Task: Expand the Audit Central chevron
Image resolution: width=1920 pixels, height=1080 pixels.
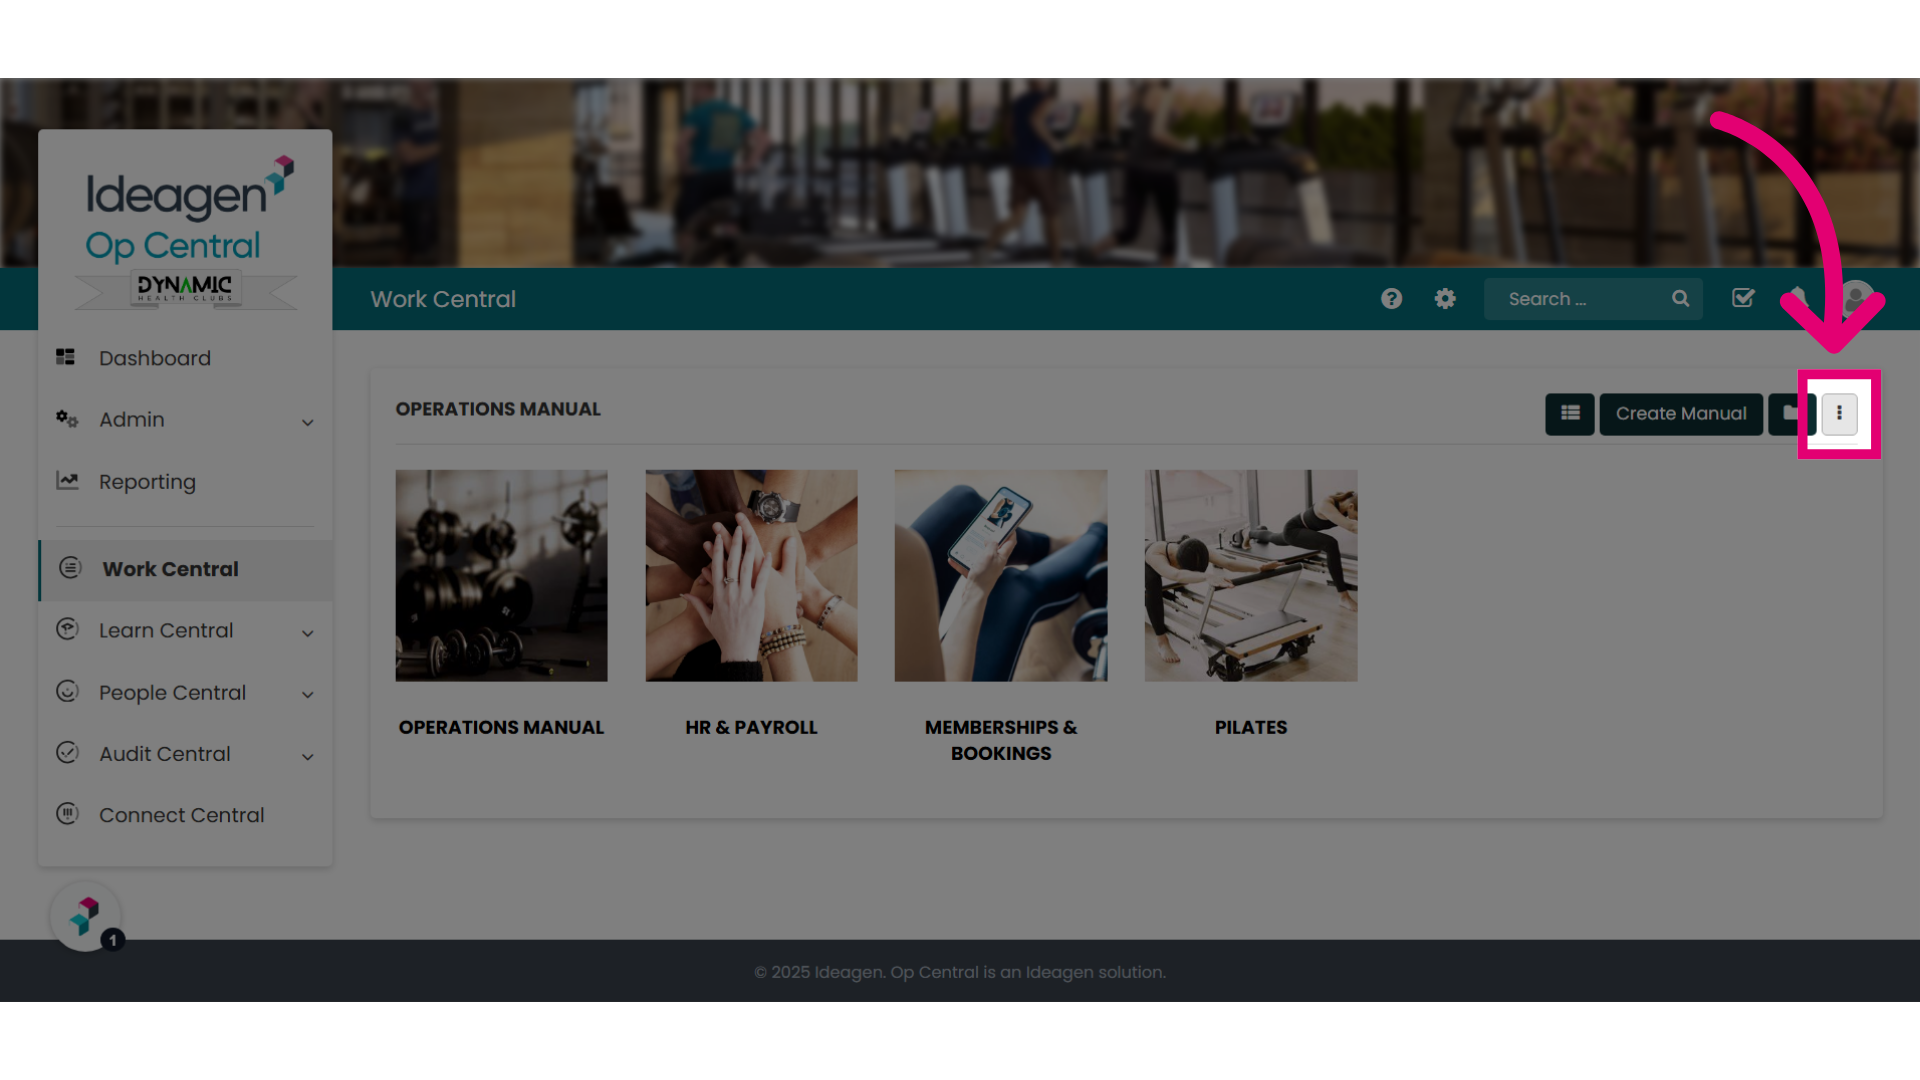Action: click(x=308, y=757)
